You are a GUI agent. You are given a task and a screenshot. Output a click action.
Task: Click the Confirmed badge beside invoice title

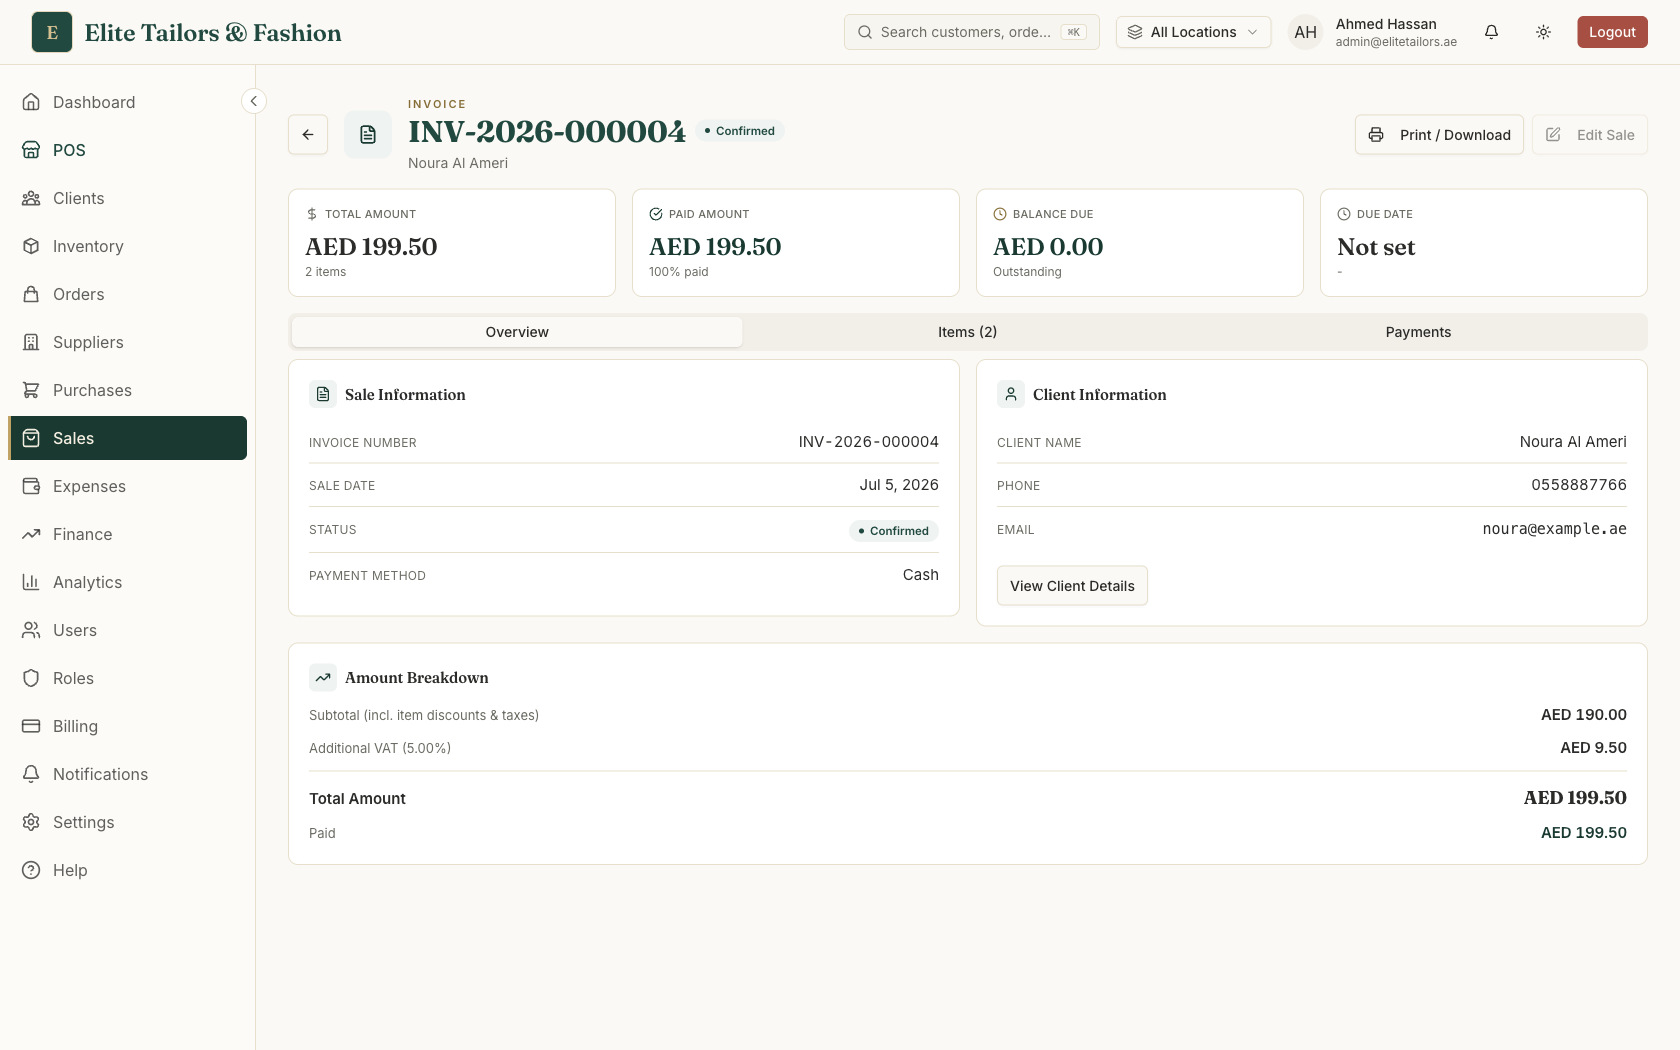click(739, 131)
